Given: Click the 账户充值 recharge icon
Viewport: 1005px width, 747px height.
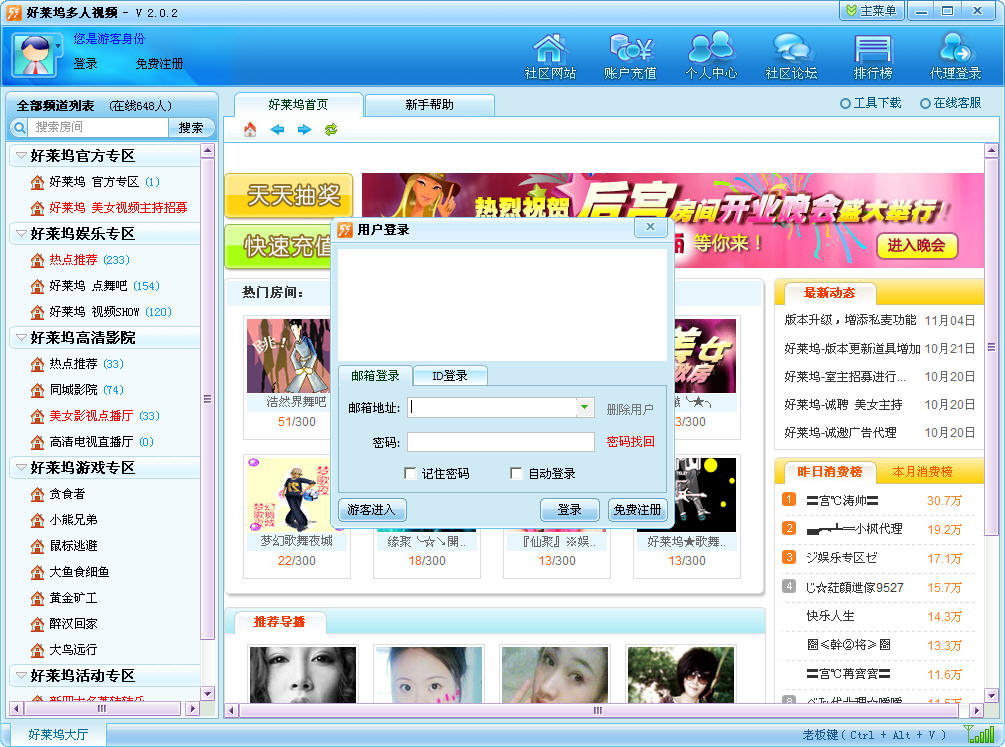Looking at the screenshot, I should 628,55.
